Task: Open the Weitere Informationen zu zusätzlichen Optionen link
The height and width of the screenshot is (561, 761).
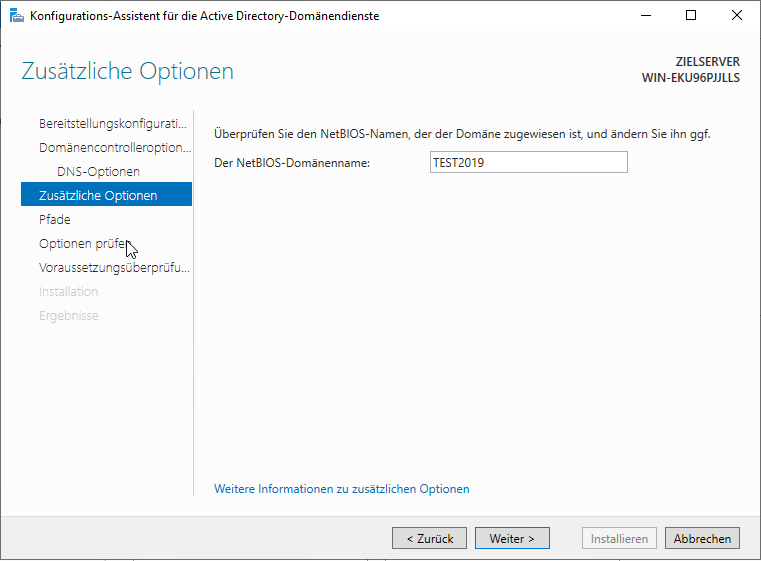Action: pyautogui.click(x=342, y=489)
